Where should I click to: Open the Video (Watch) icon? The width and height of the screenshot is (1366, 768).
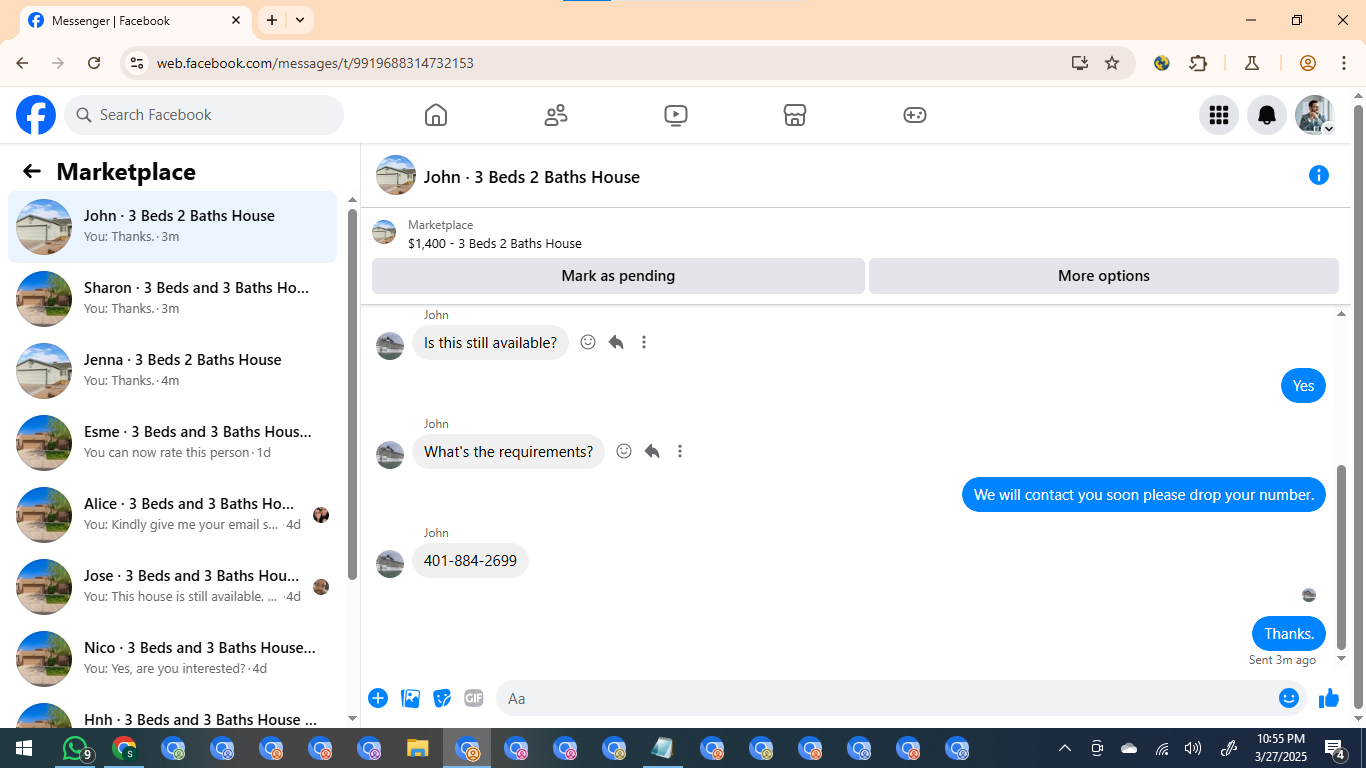point(676,115)
